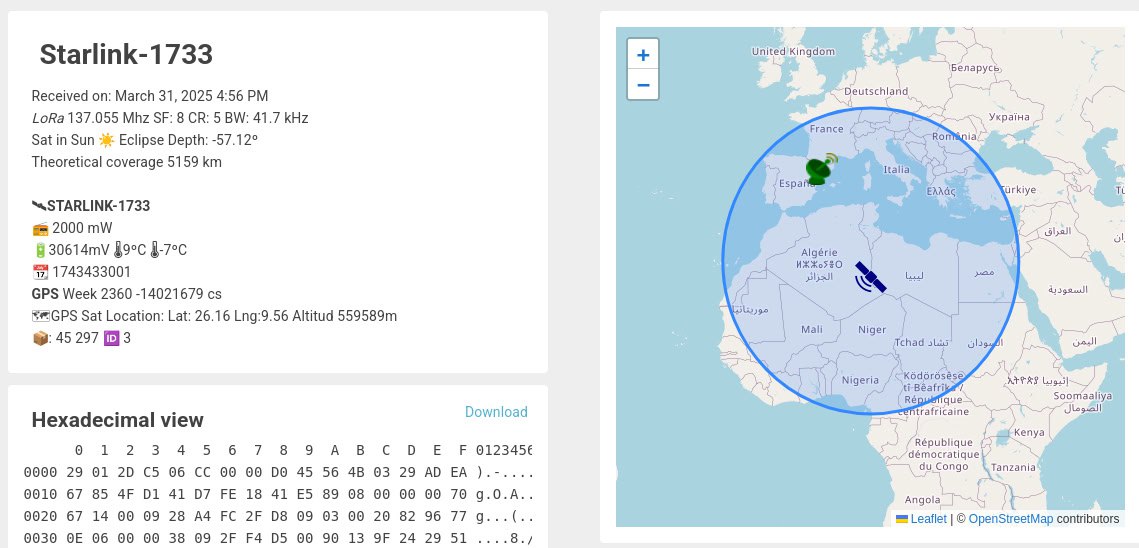Click the Kenya label on map
The image size is (1139, 548).
click(1029, 432)
